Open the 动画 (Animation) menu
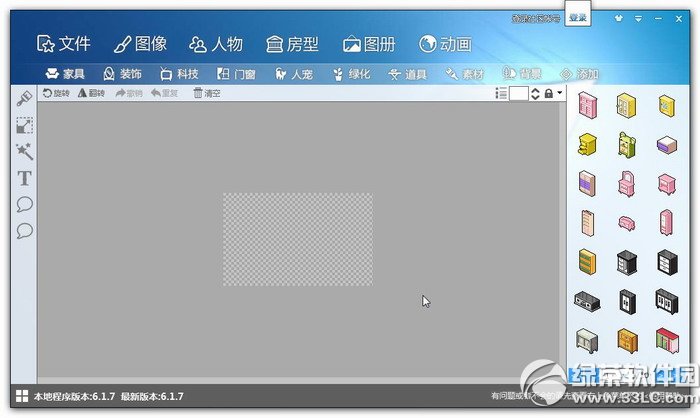Viewport: 700px width, 418px height. click(446, 44)
